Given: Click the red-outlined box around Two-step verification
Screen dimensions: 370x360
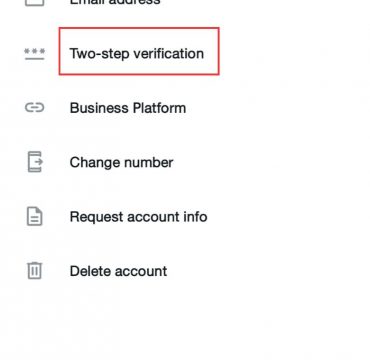Looking at the screenshot, I should [x=139, y=51].
